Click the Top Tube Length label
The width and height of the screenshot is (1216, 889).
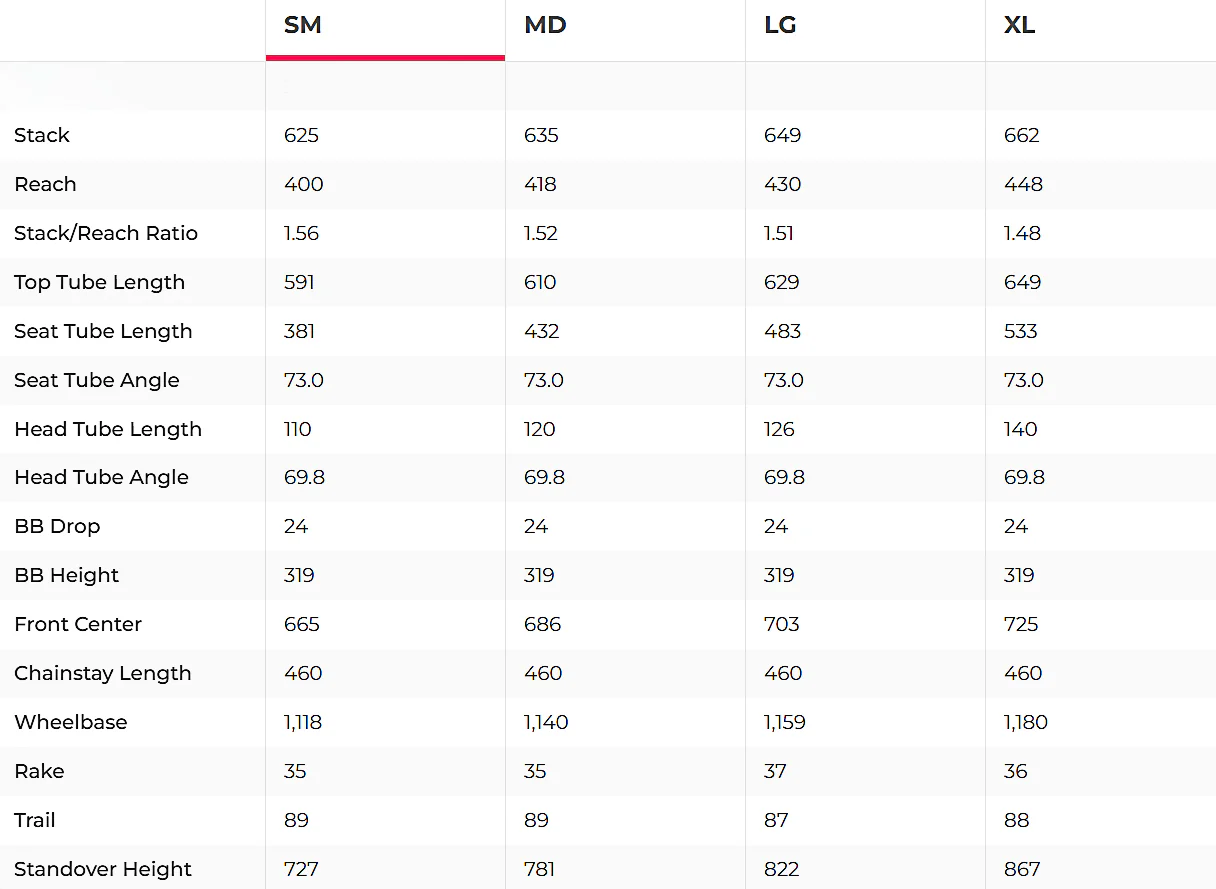(x=99, y=282)
